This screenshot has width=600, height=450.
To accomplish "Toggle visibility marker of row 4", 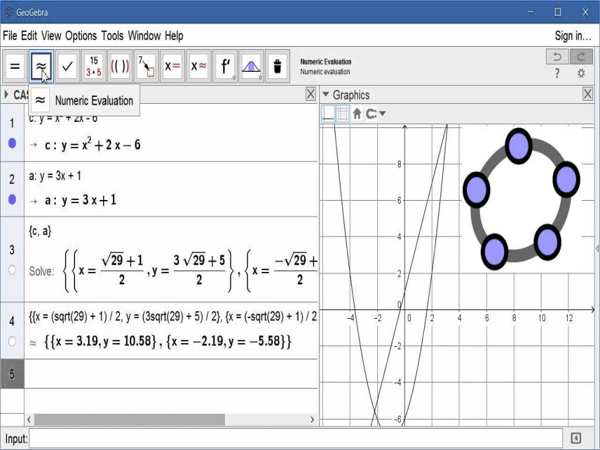I will [12, 341].
